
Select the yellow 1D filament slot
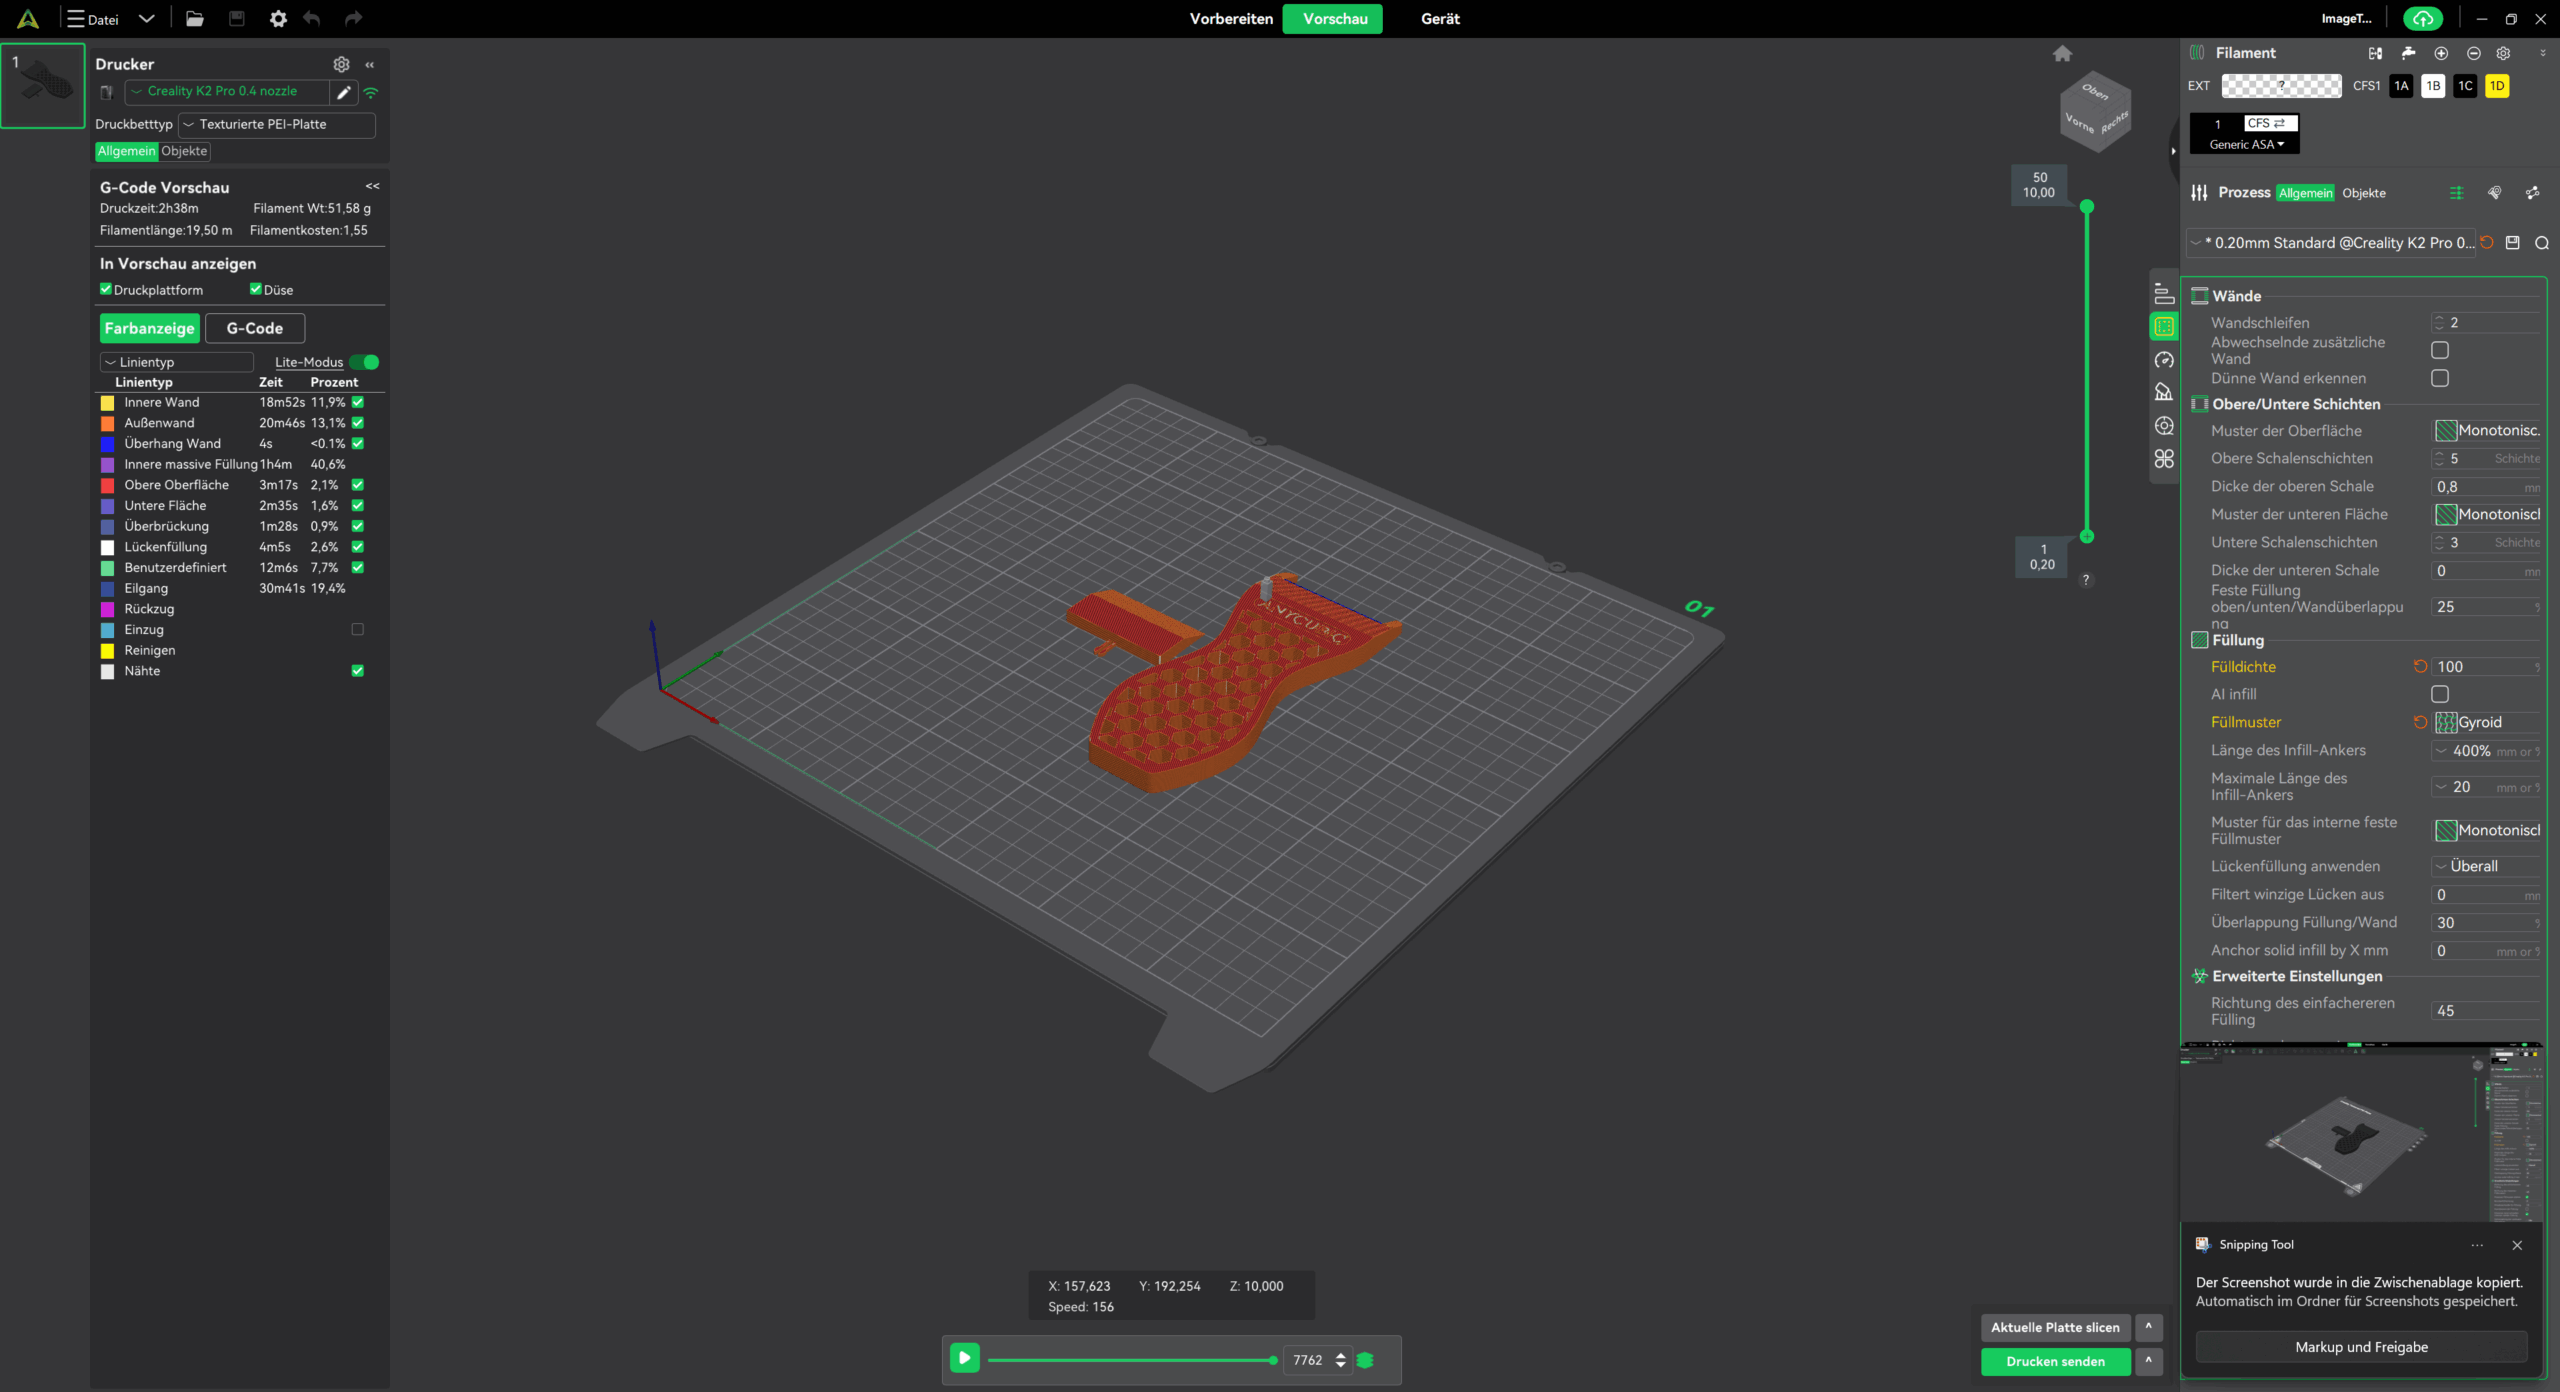click(2497, 86)
